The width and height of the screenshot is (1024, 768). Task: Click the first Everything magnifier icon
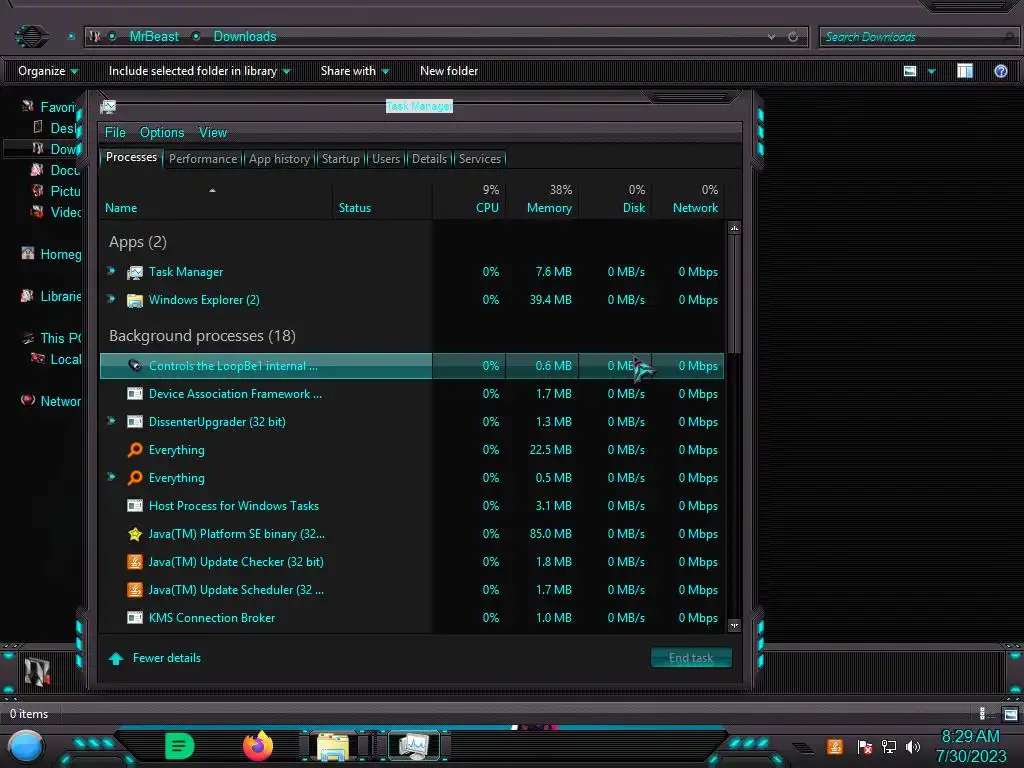135,449
